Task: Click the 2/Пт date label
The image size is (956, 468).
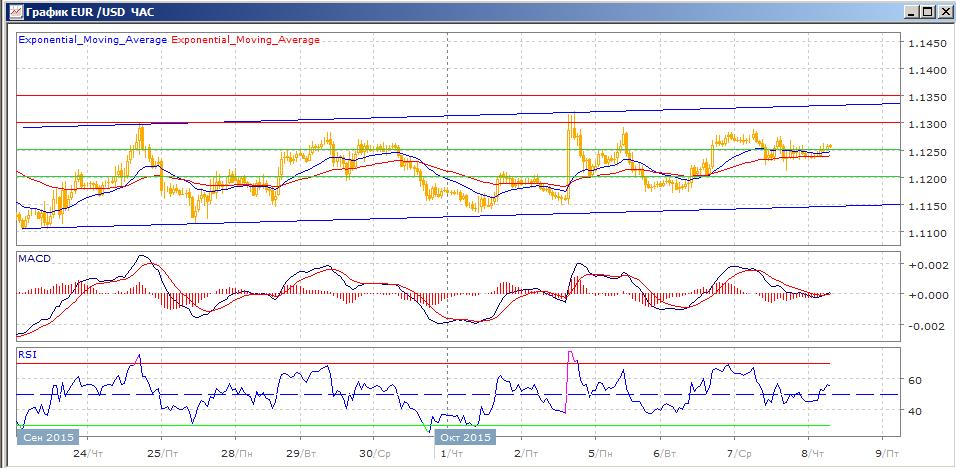Action: pos(526,454)
